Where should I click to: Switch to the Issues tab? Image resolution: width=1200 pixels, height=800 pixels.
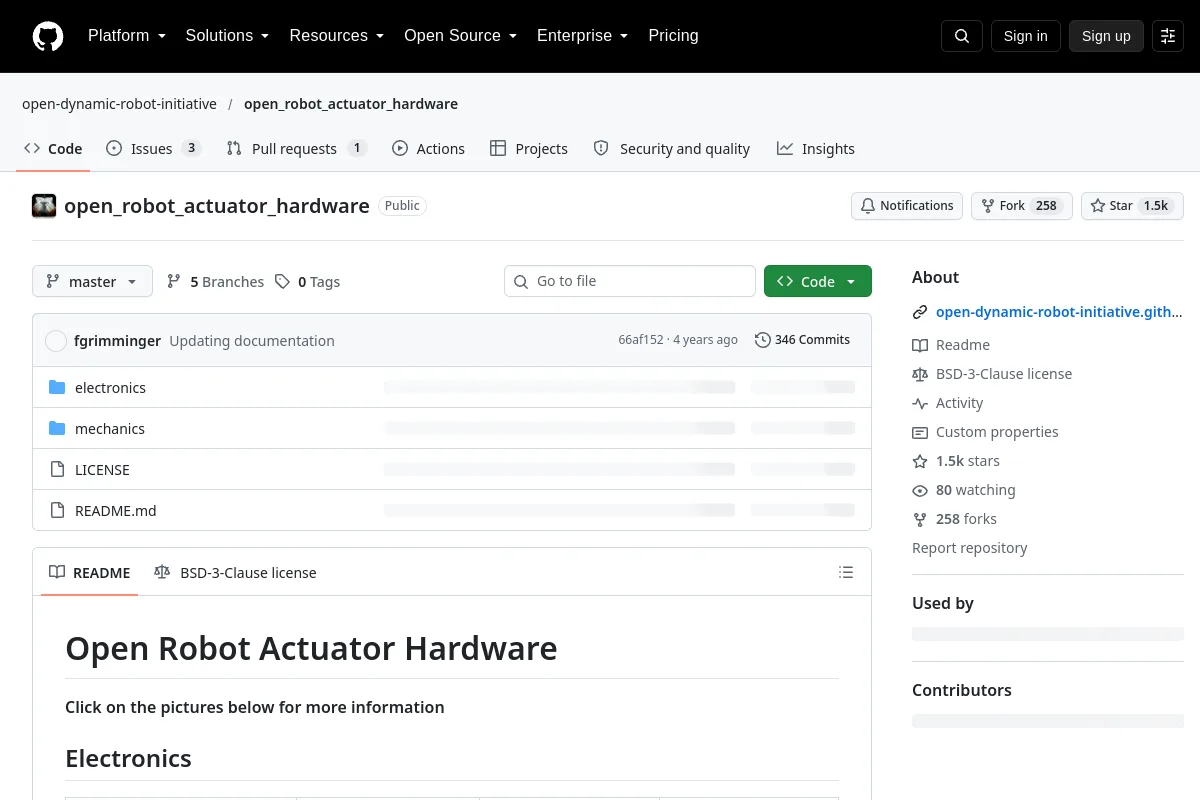coord(154,149)
